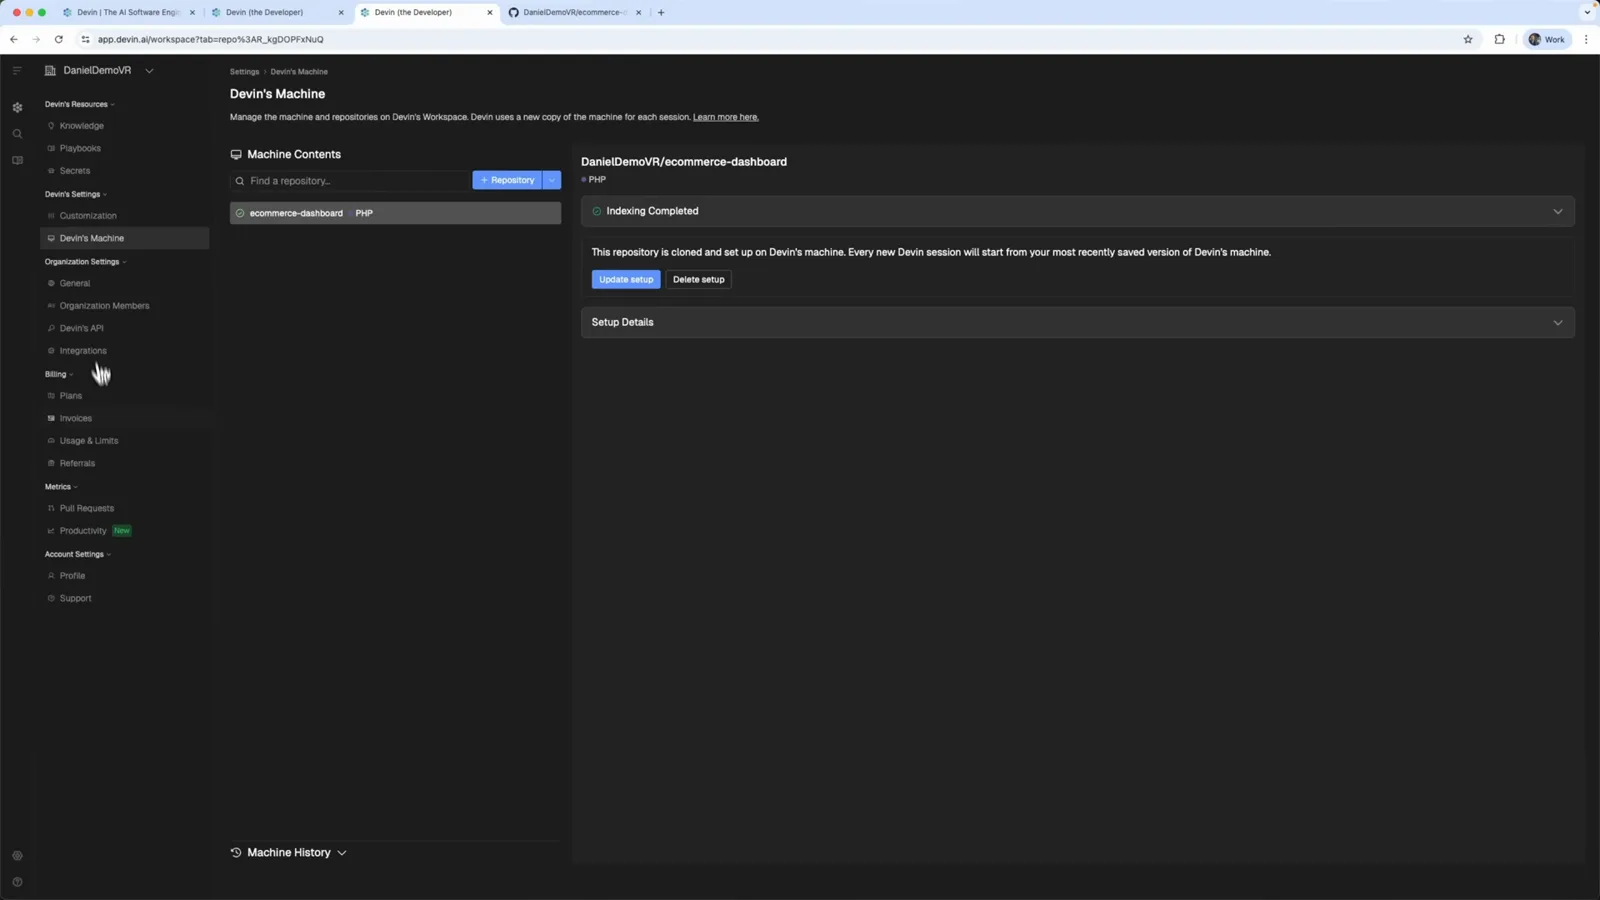This screenshot has height=900, width=1600.
Task: Open billing Plans page
Action: click(x=125, y=396)
